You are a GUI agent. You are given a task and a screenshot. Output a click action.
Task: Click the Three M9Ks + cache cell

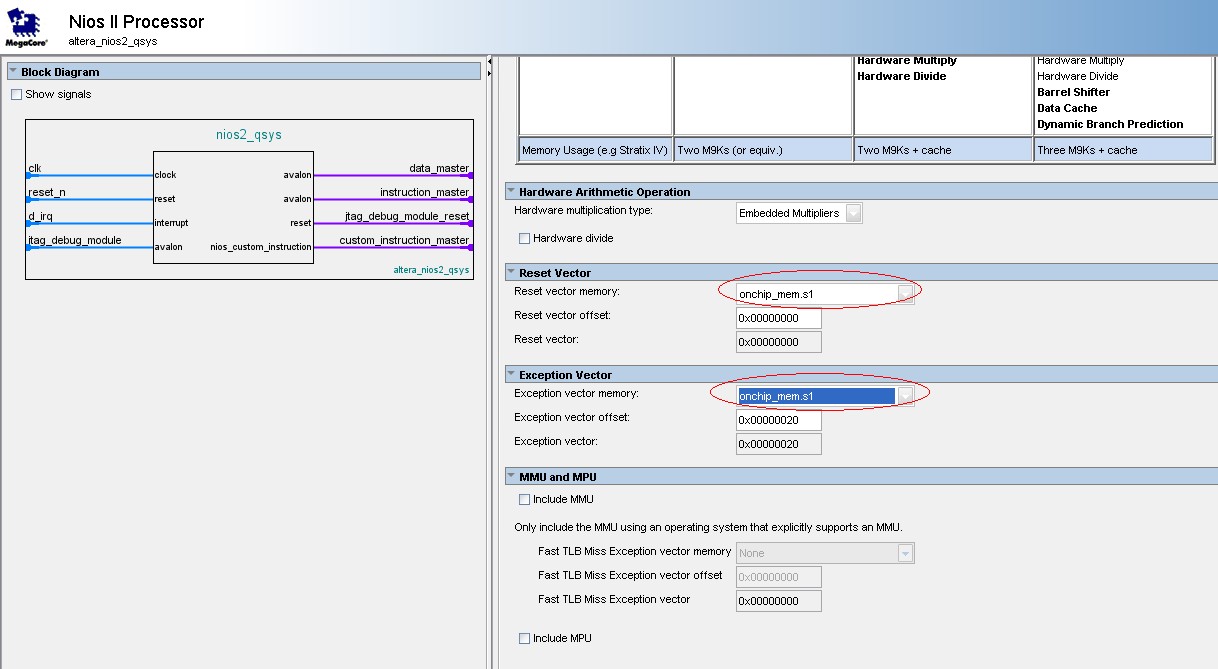(x=1123, y=150)
